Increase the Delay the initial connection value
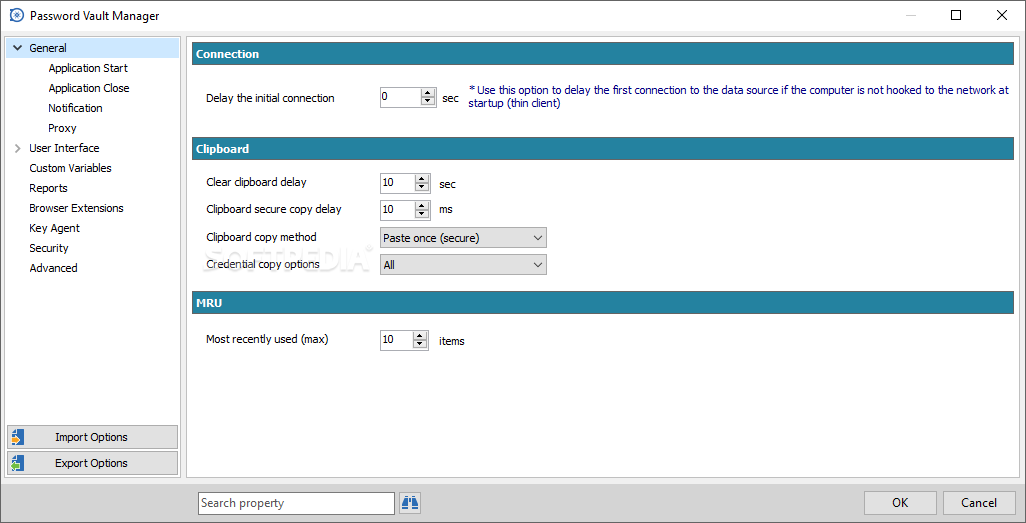The image size is (1026, 523). click(429, 93)
